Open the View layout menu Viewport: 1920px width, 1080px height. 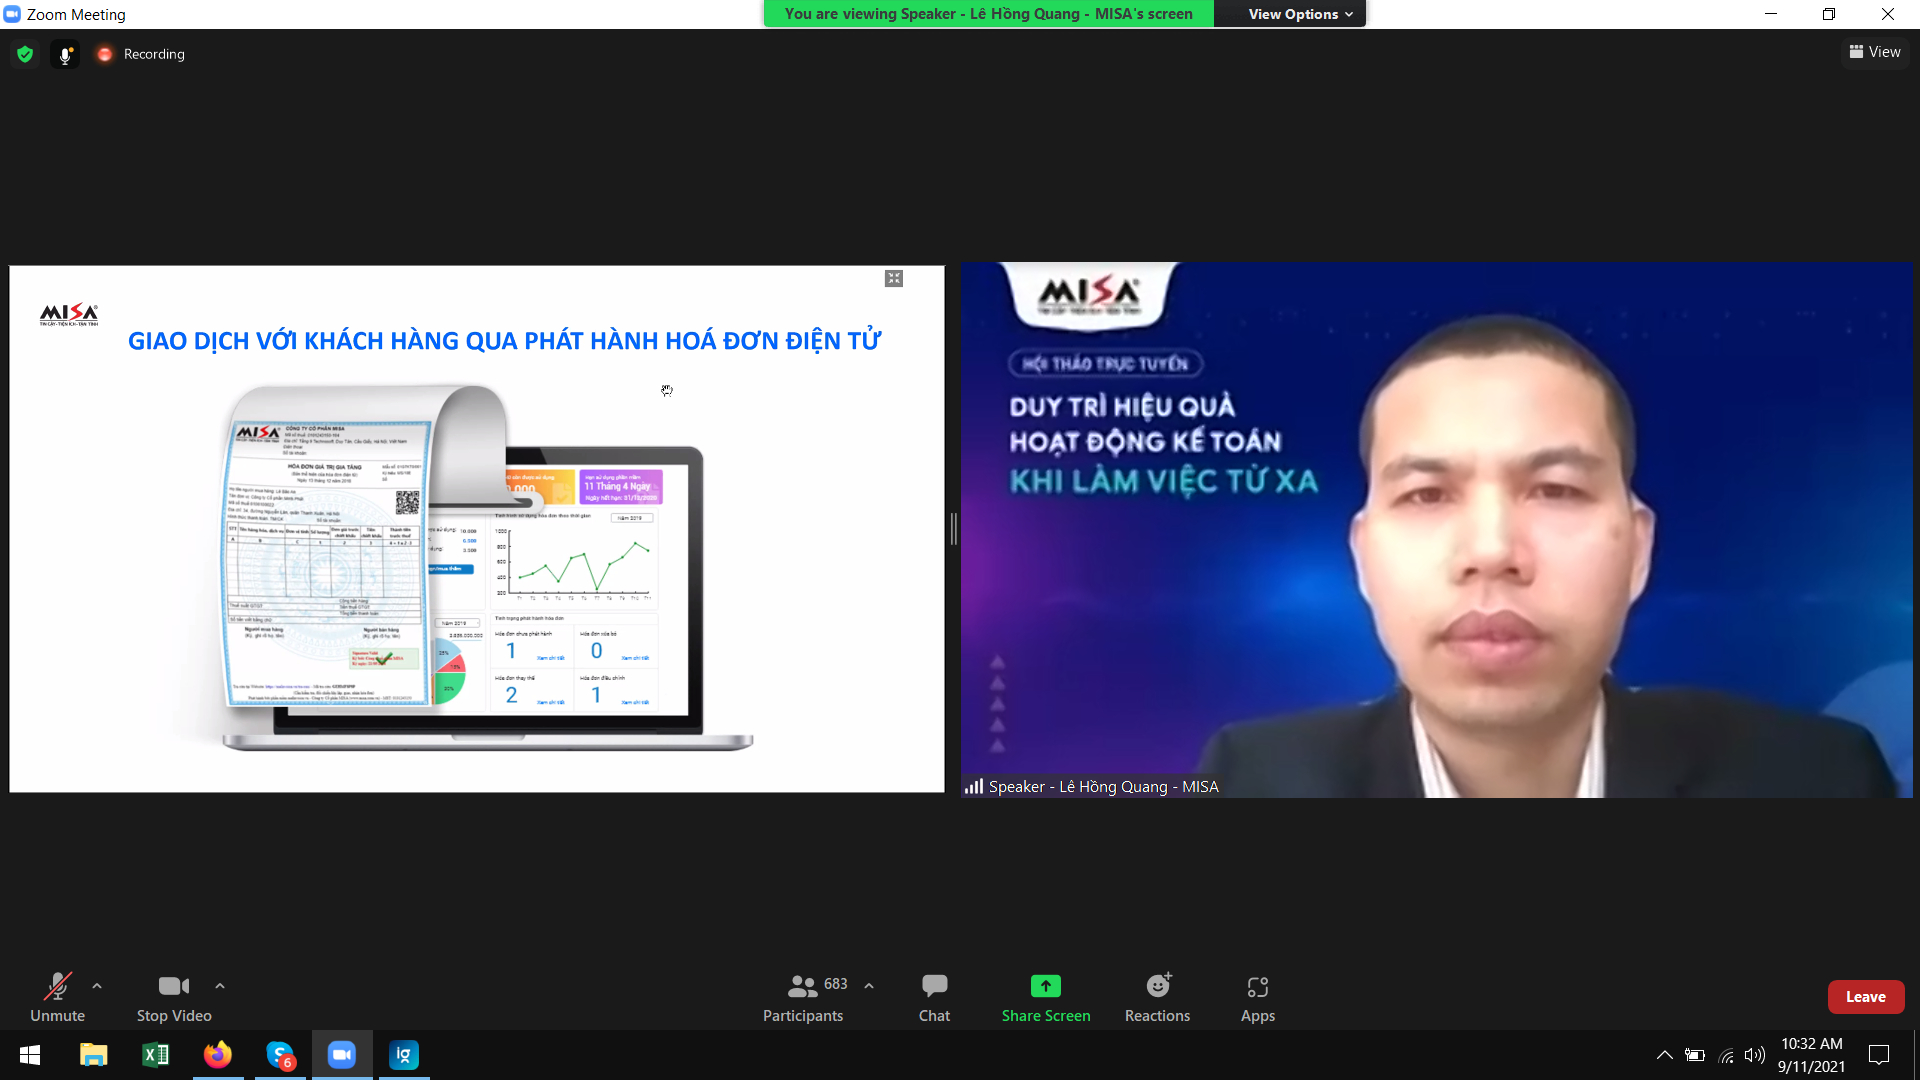click(x=1875, y=52)
